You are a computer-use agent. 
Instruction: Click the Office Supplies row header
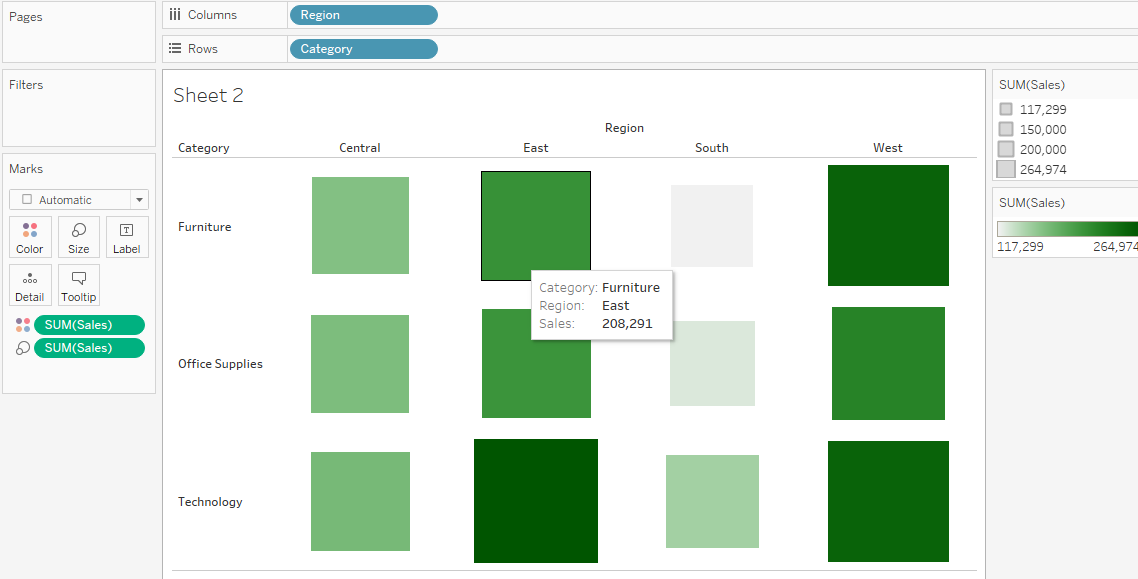coord(220,364)
